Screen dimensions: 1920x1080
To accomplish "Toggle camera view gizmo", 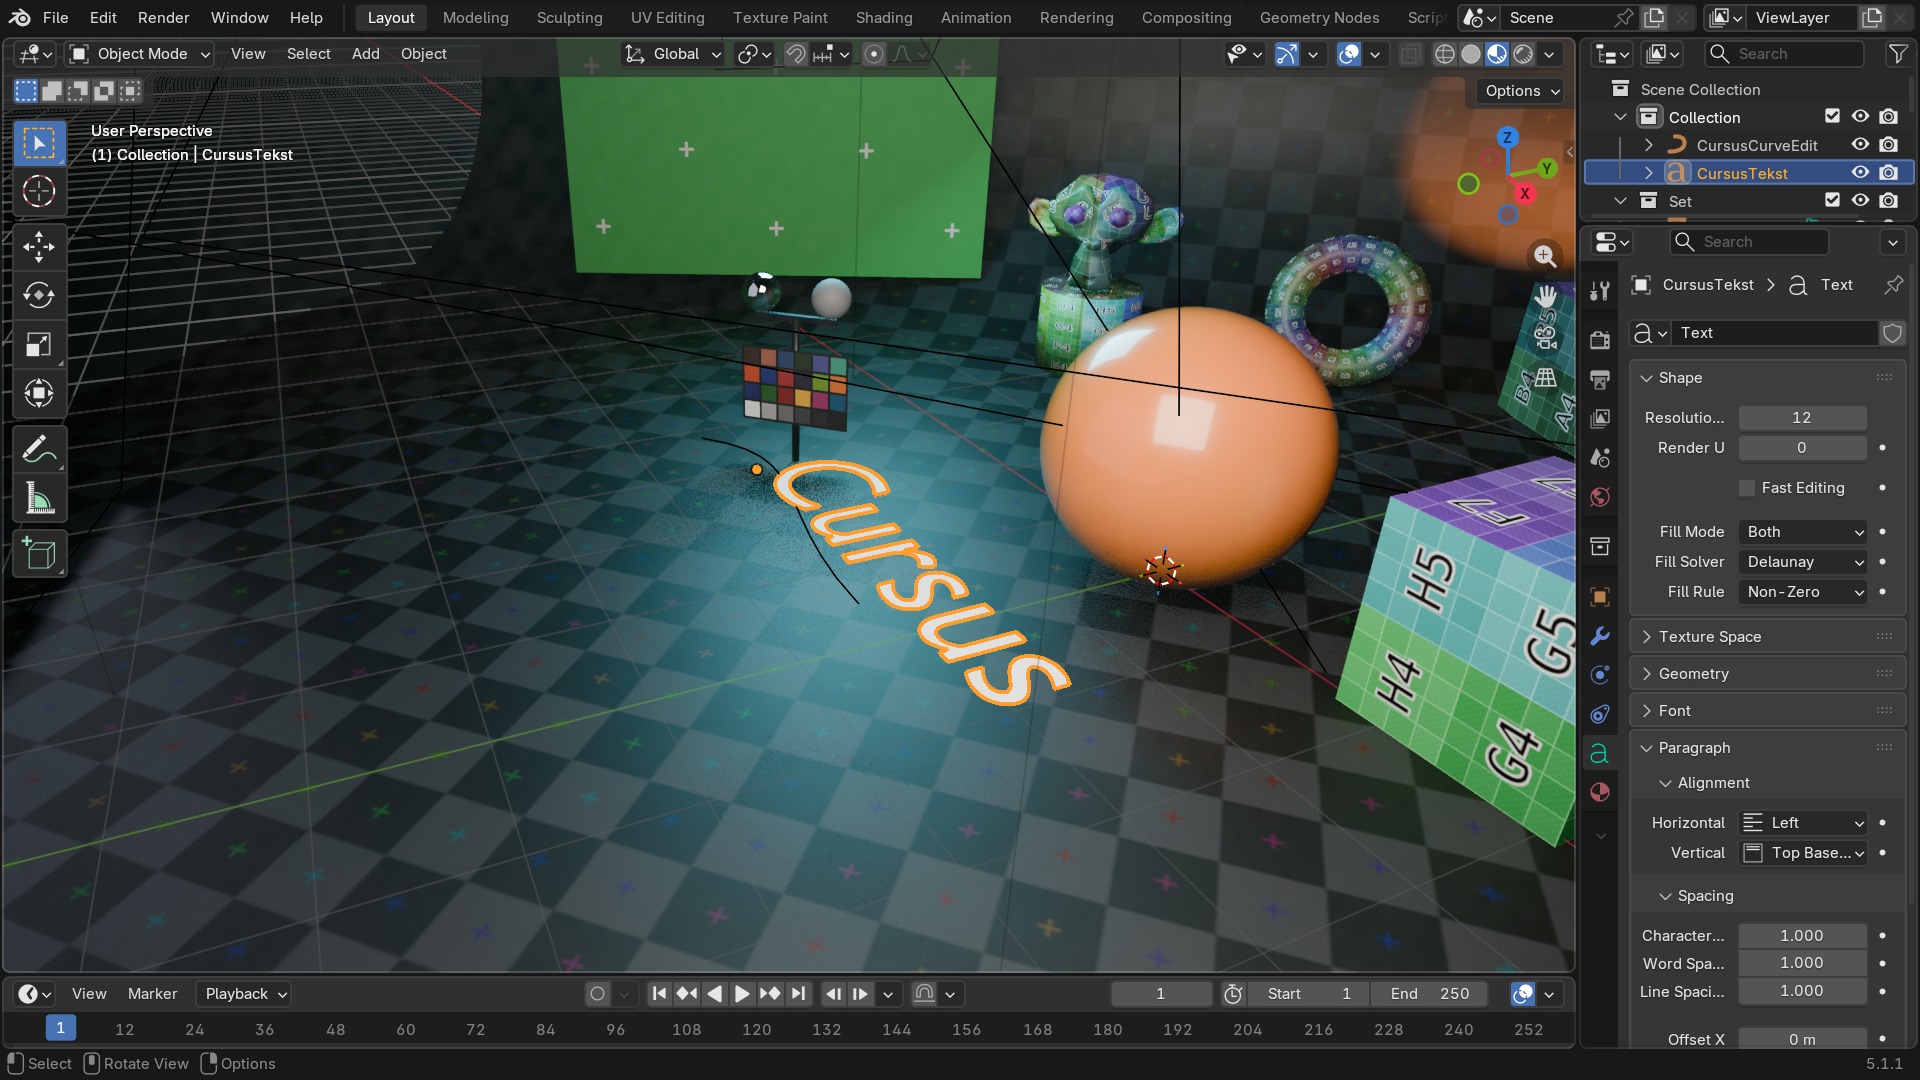I will [1545, 337].
